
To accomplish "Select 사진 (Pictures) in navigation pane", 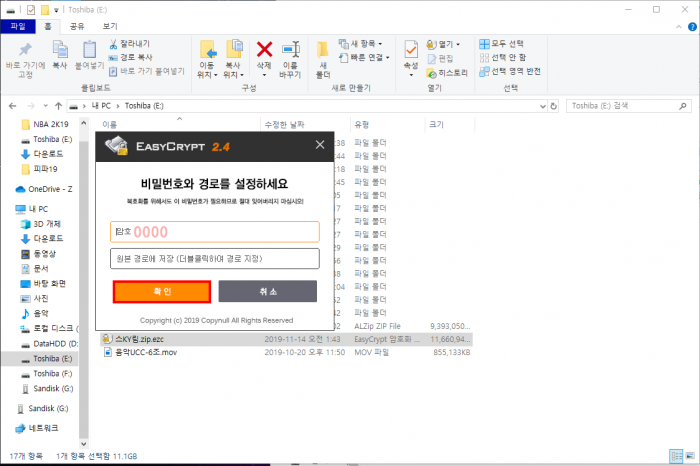I will 35,298.
